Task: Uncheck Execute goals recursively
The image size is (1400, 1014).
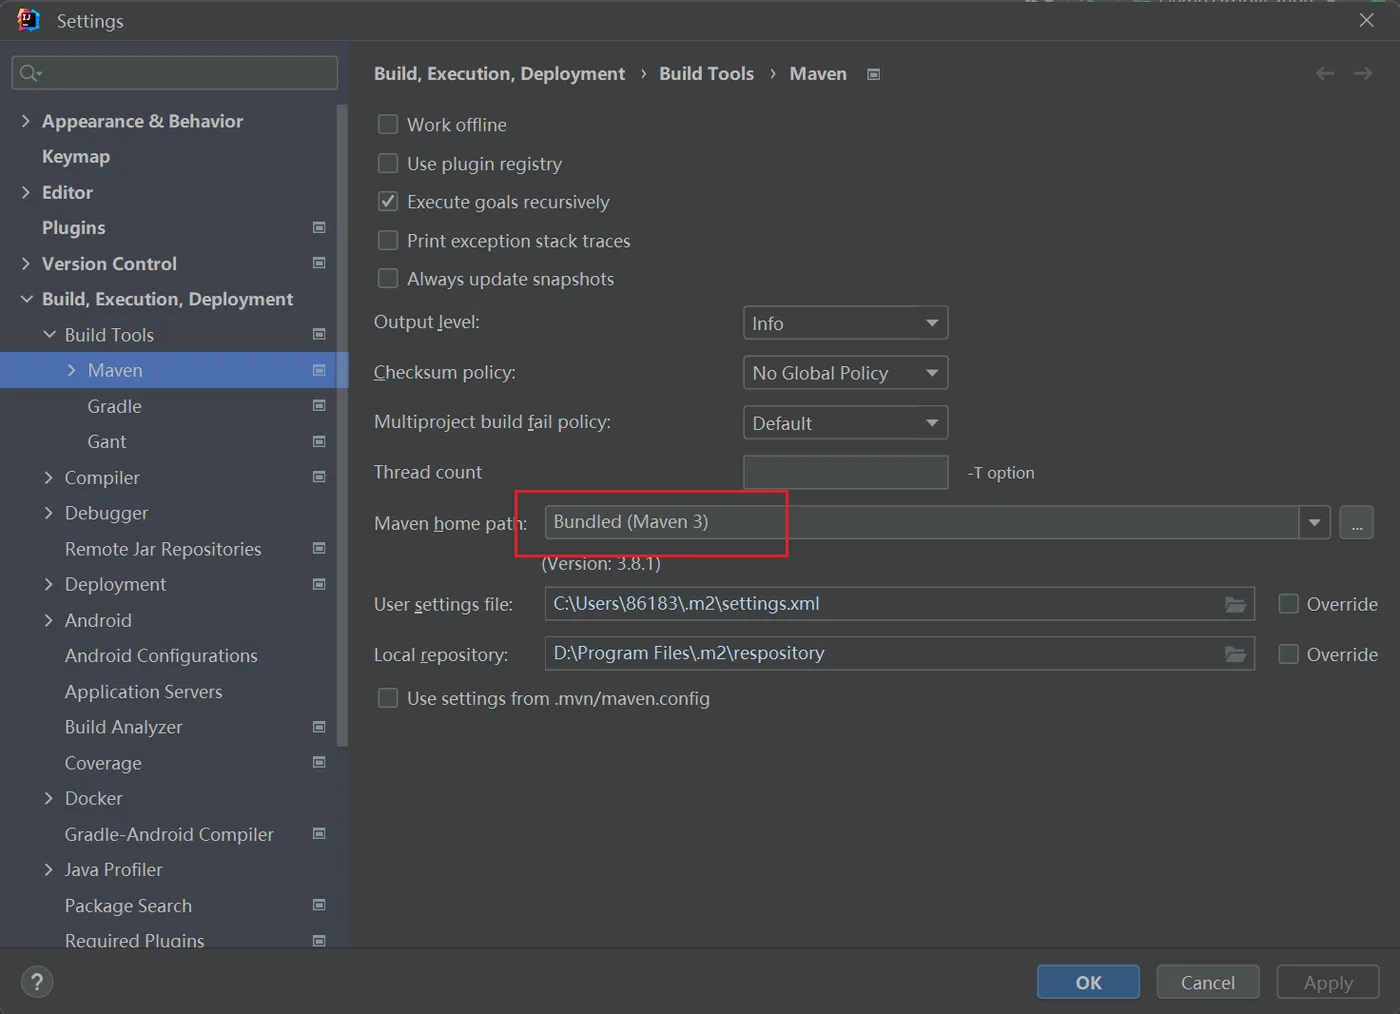Action: [x=388, y=202]
